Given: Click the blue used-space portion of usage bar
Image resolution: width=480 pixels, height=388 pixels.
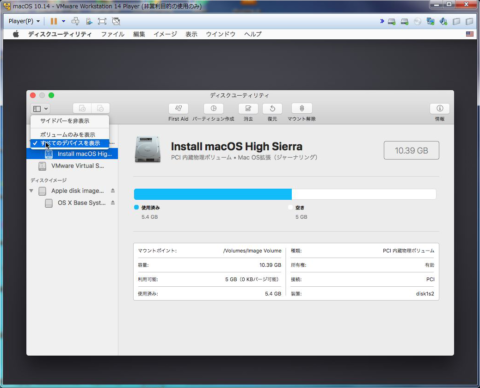Looking at the screenshot, I should pos(213,194).
